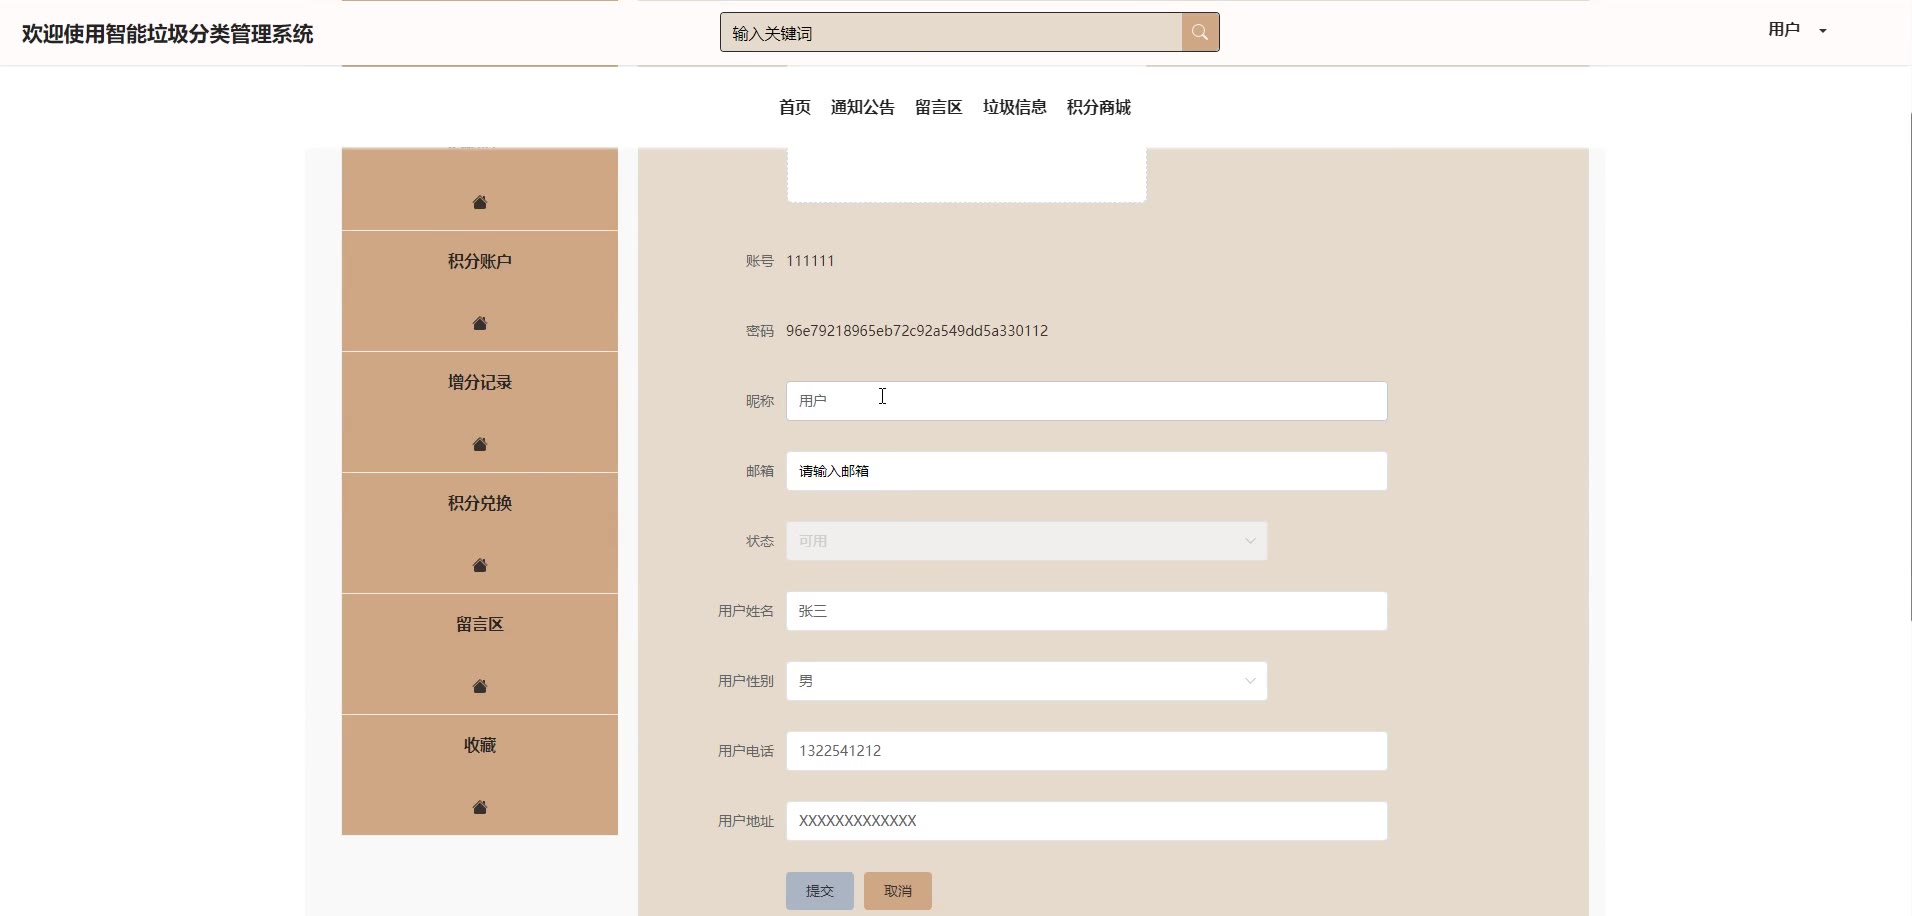Viewport: 1912px width, 916px height.
Task: Open 垃圾信息 navigation item
Action: click(x=1015, y=107)
